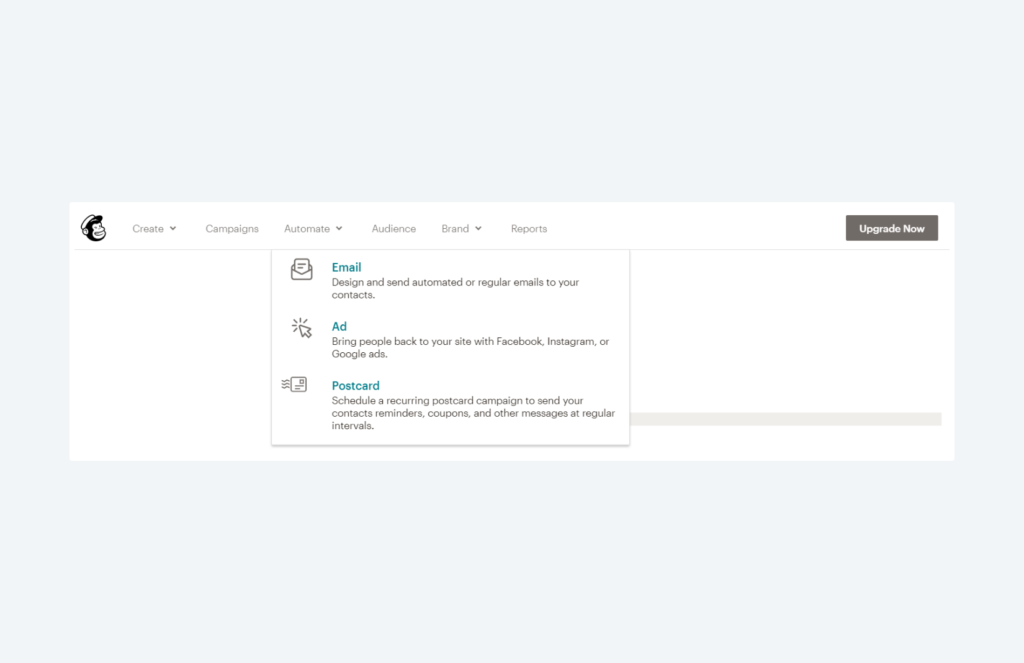The image size is (1024, 663).
Task: Click the Ad description about Facebook ads
Action: click(470, 348)
